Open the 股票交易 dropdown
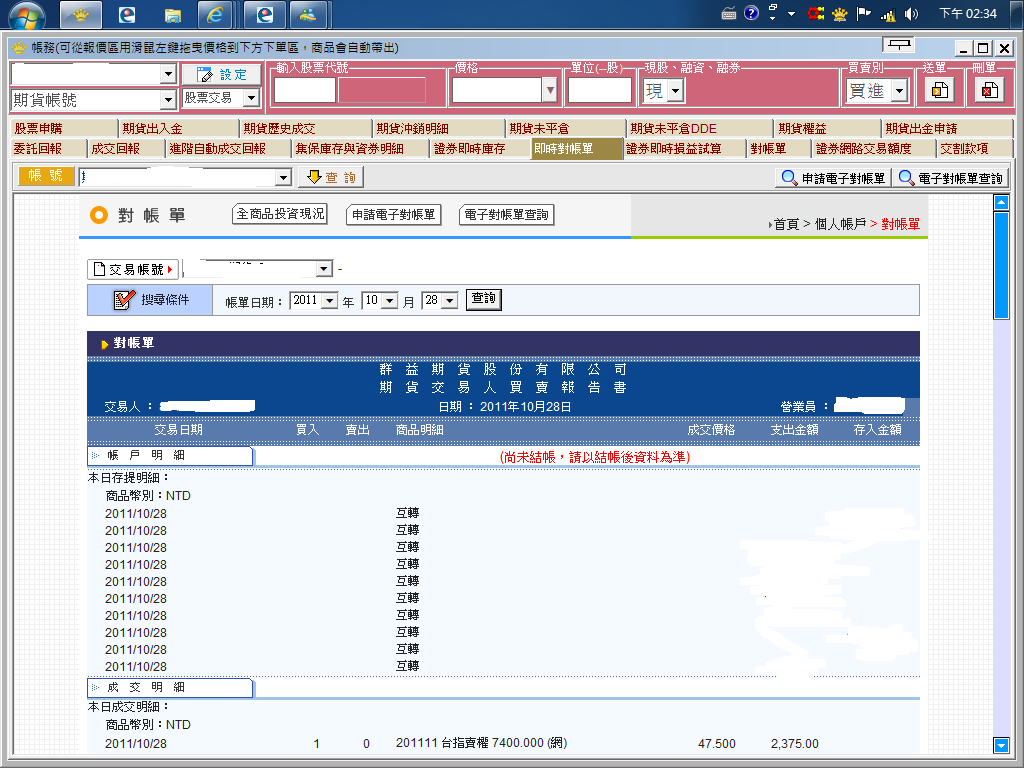The height and width of the screenshot is (768, 1024). tap(251, 98)
